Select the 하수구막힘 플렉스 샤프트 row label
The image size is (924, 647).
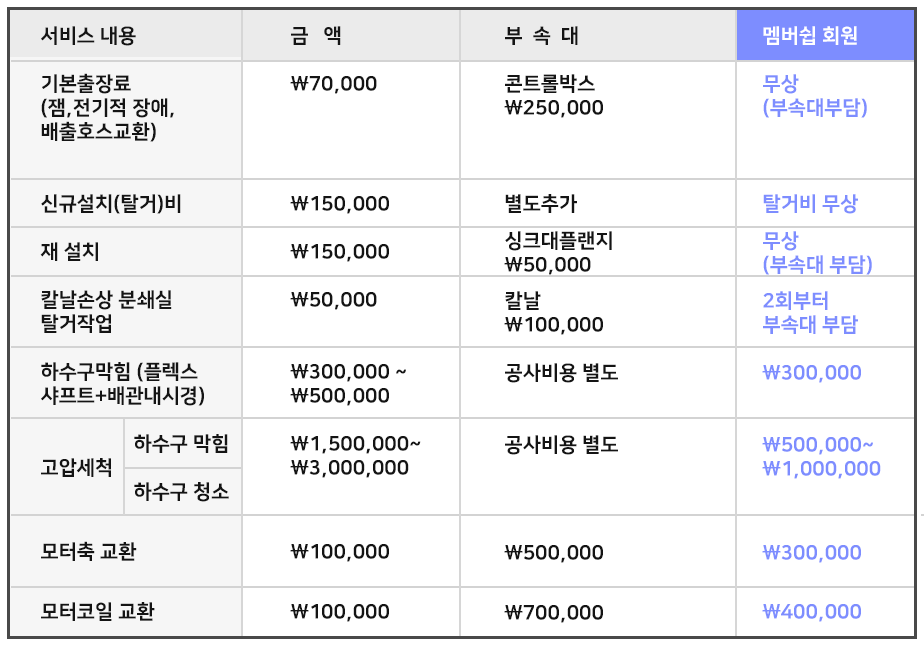click(123, 383)
